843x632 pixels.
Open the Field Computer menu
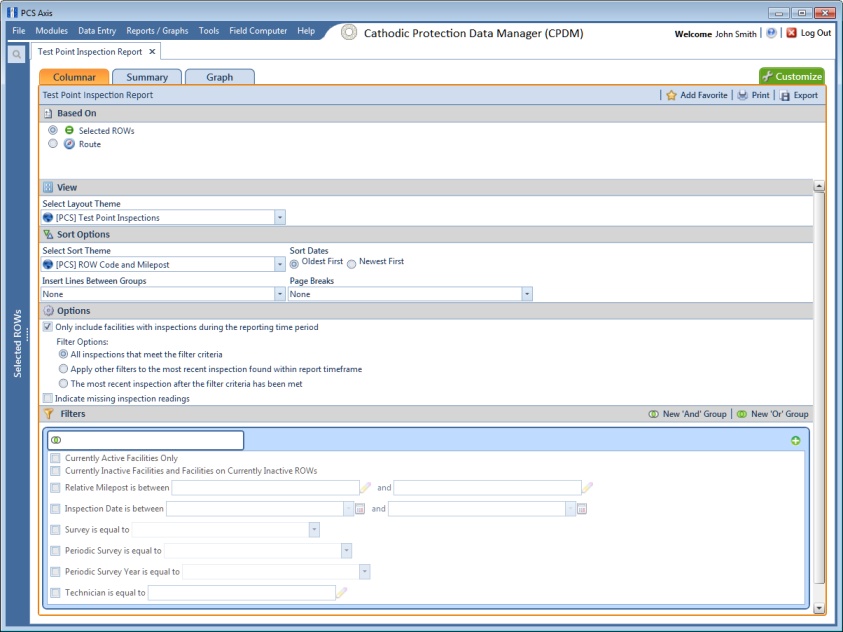pos(258,31)
